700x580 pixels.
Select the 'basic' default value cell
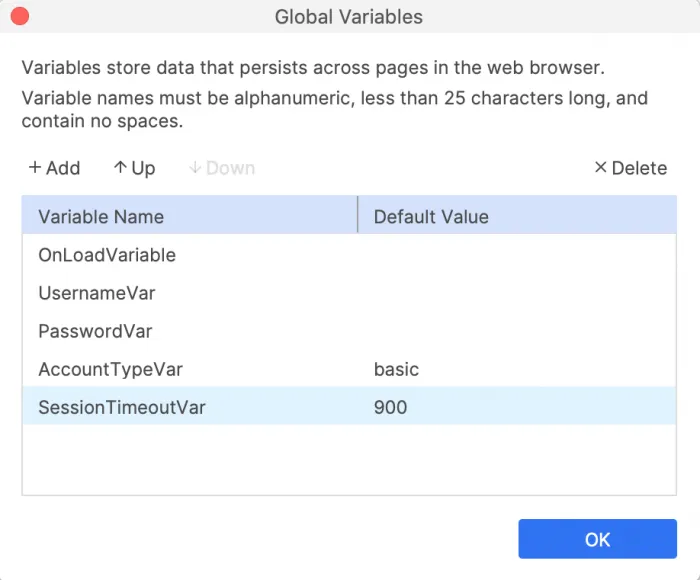[397, 369]
